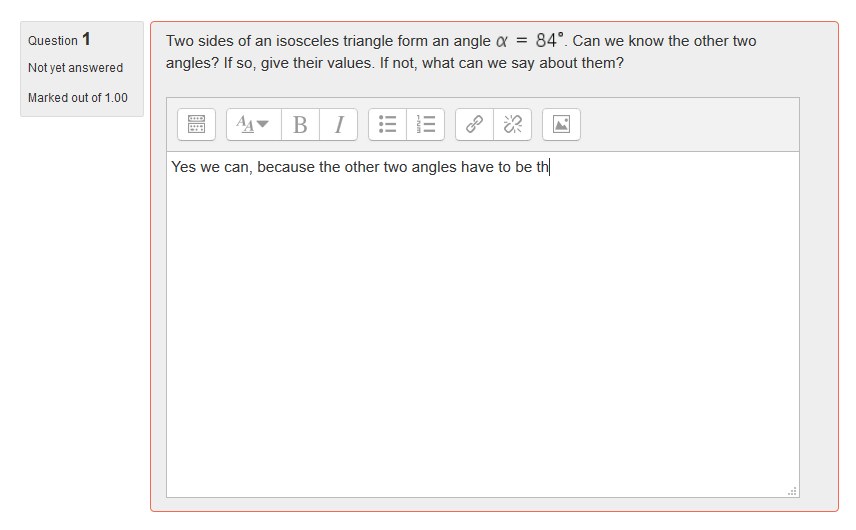Toggle italic formatting
The image size is (856, 530).
point(338,124)
